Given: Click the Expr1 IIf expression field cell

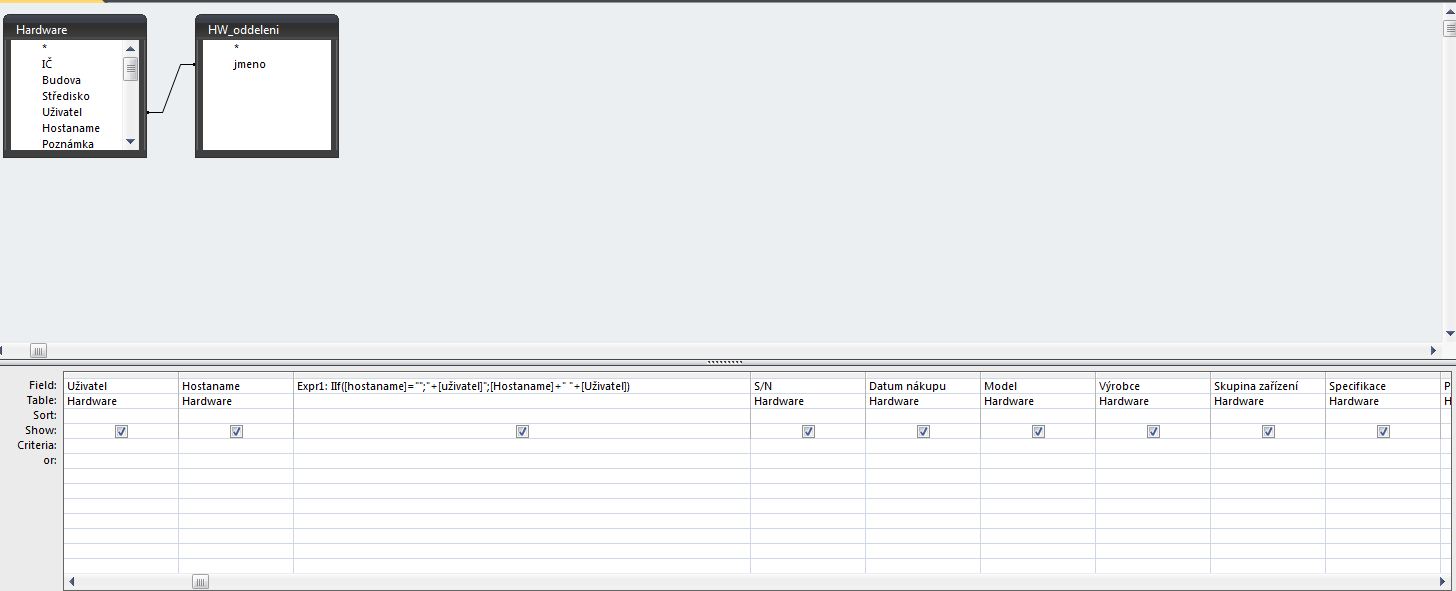Looking at the screenshot, I should point(521,386).
